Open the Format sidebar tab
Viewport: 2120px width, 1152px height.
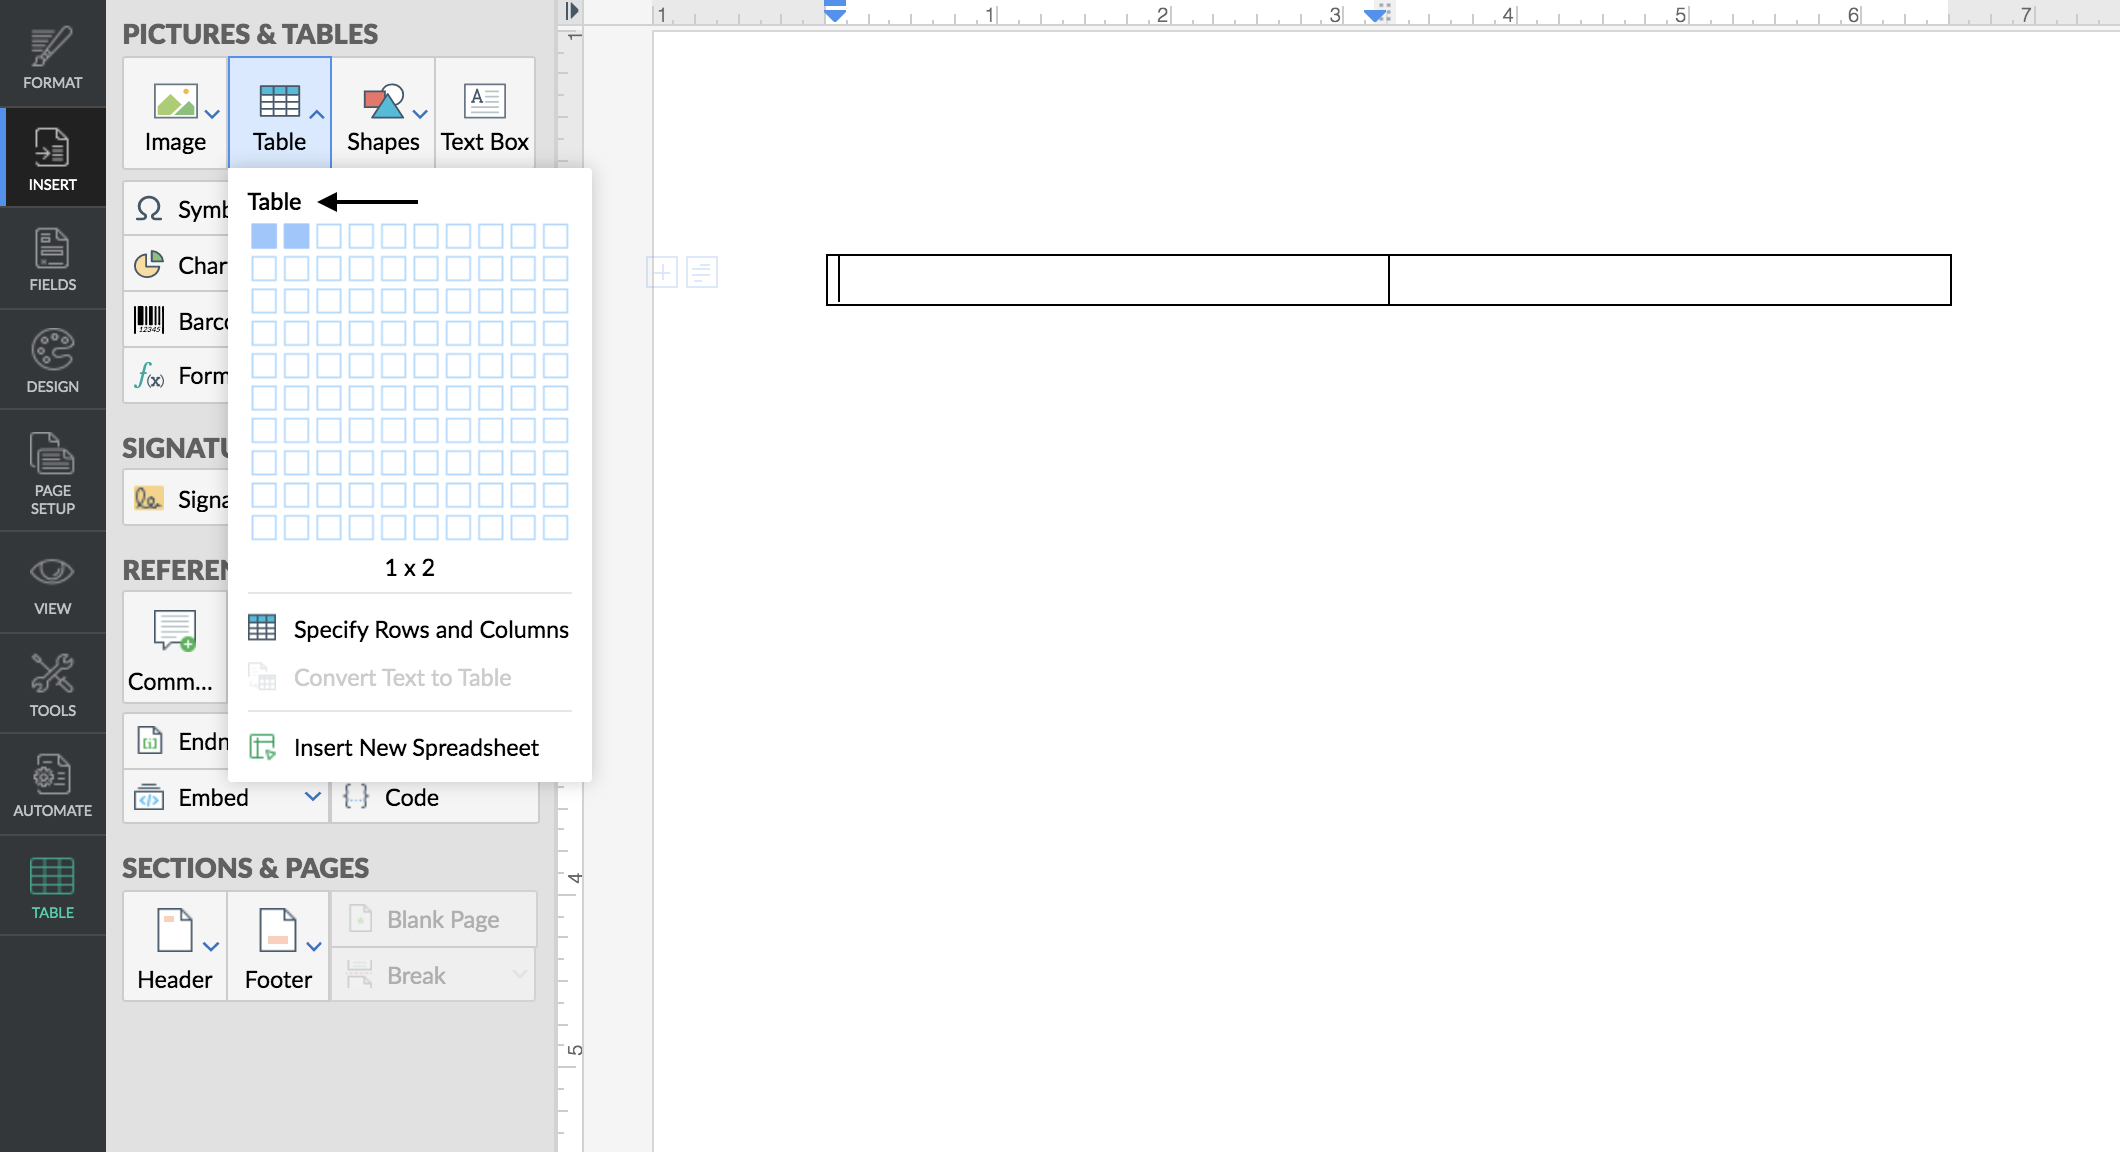click(x=52, y=58)
